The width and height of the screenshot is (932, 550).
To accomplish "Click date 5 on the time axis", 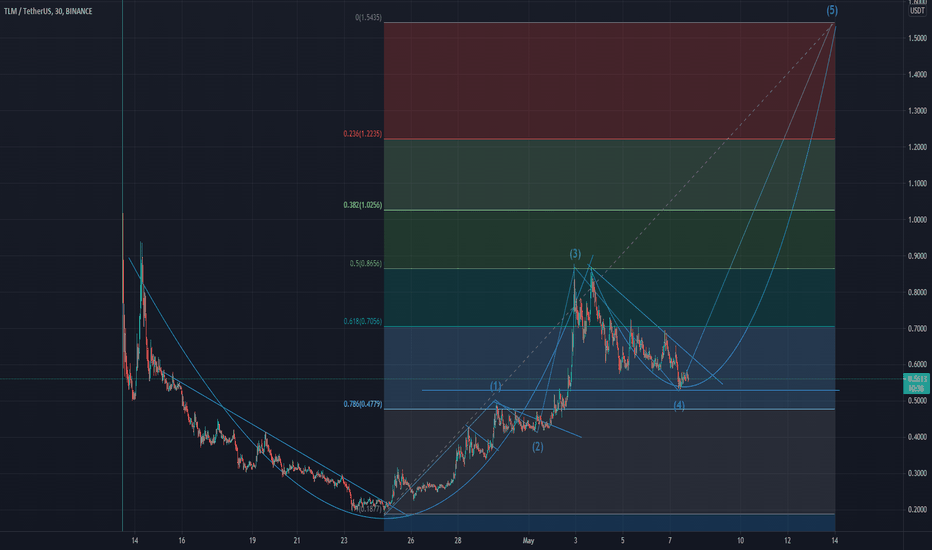I will pyautogui.click(x=622, y=540).
